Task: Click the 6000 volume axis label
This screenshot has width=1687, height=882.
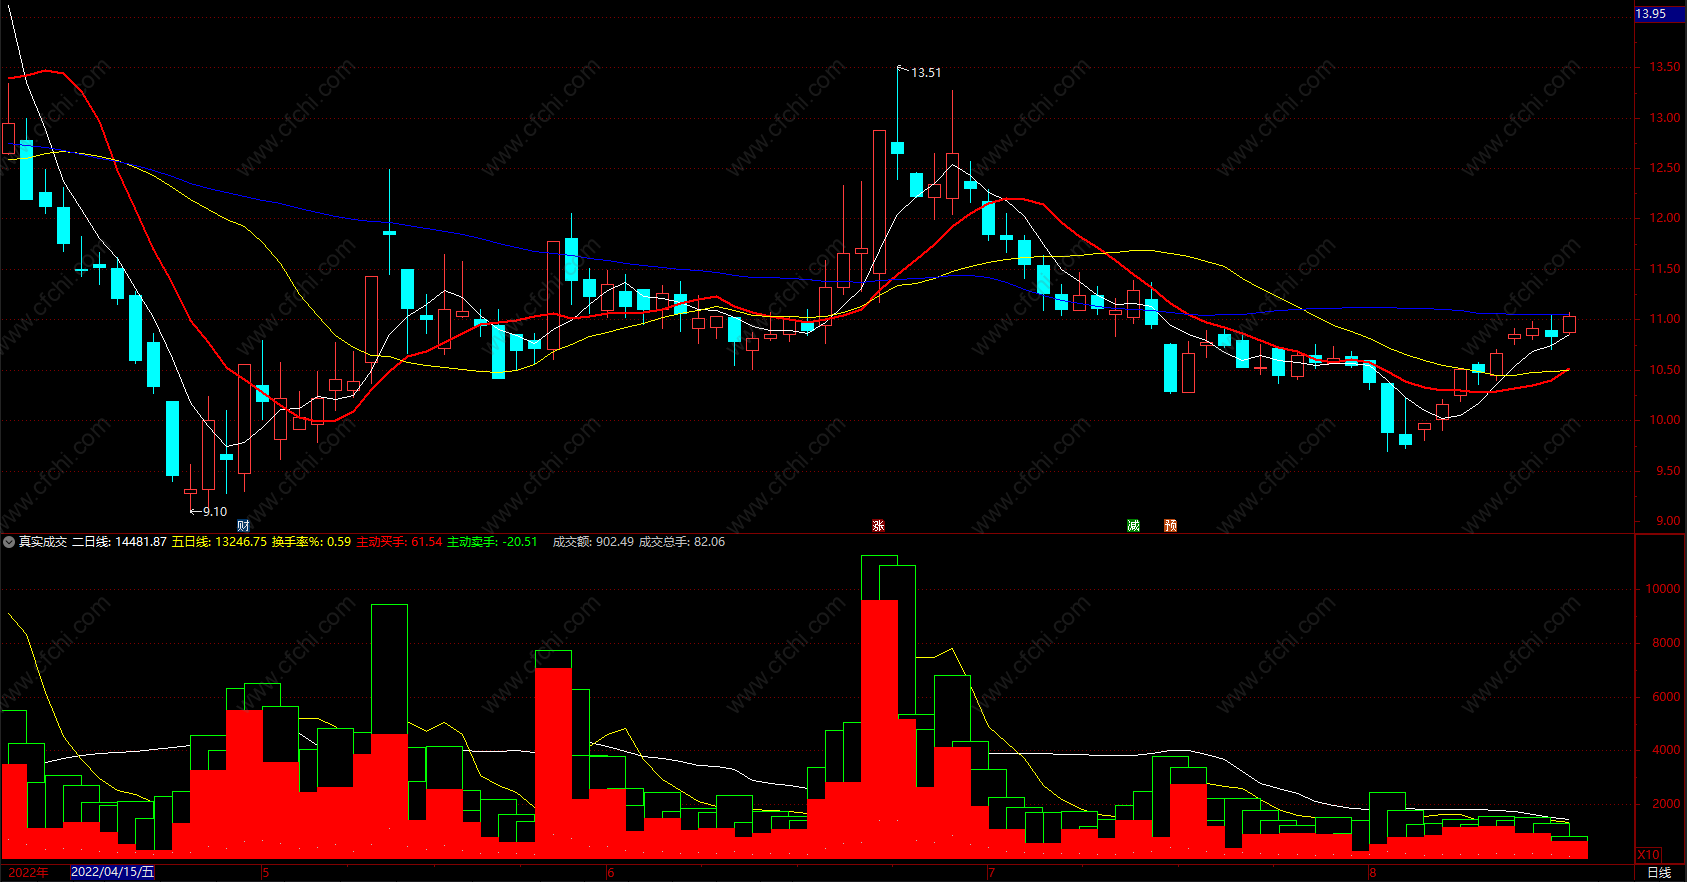Action: pos(1666,697)
